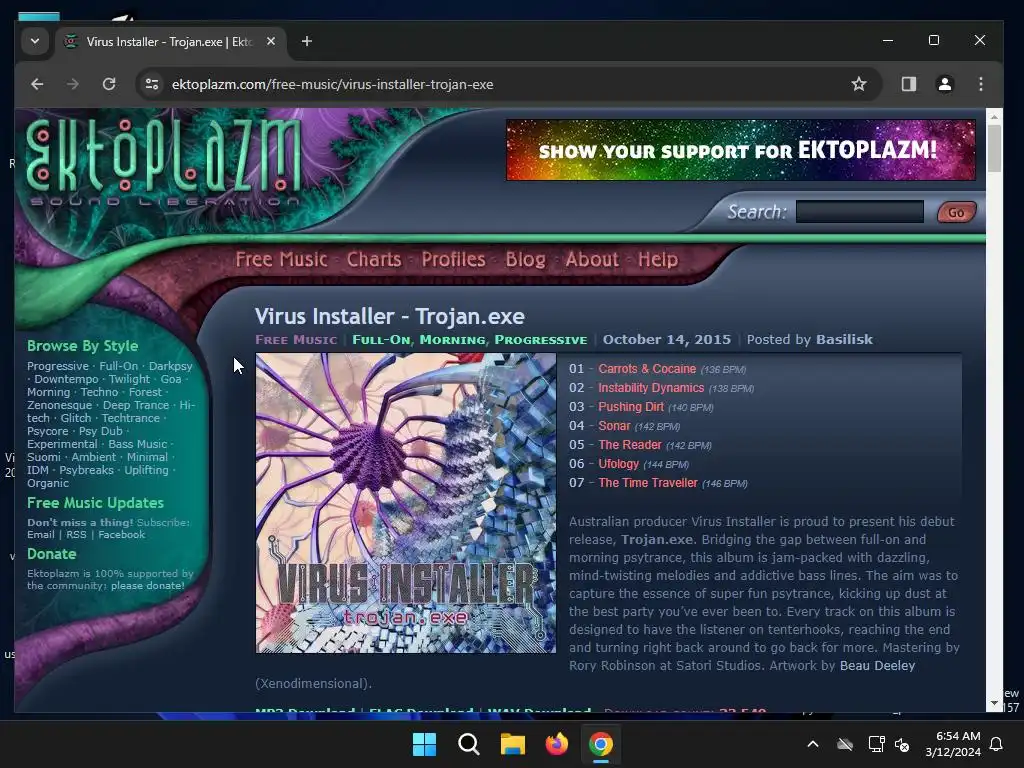Click the scrollbar down arrow
The height and width of the screenshot is (768, 1024).
[993, 704]
